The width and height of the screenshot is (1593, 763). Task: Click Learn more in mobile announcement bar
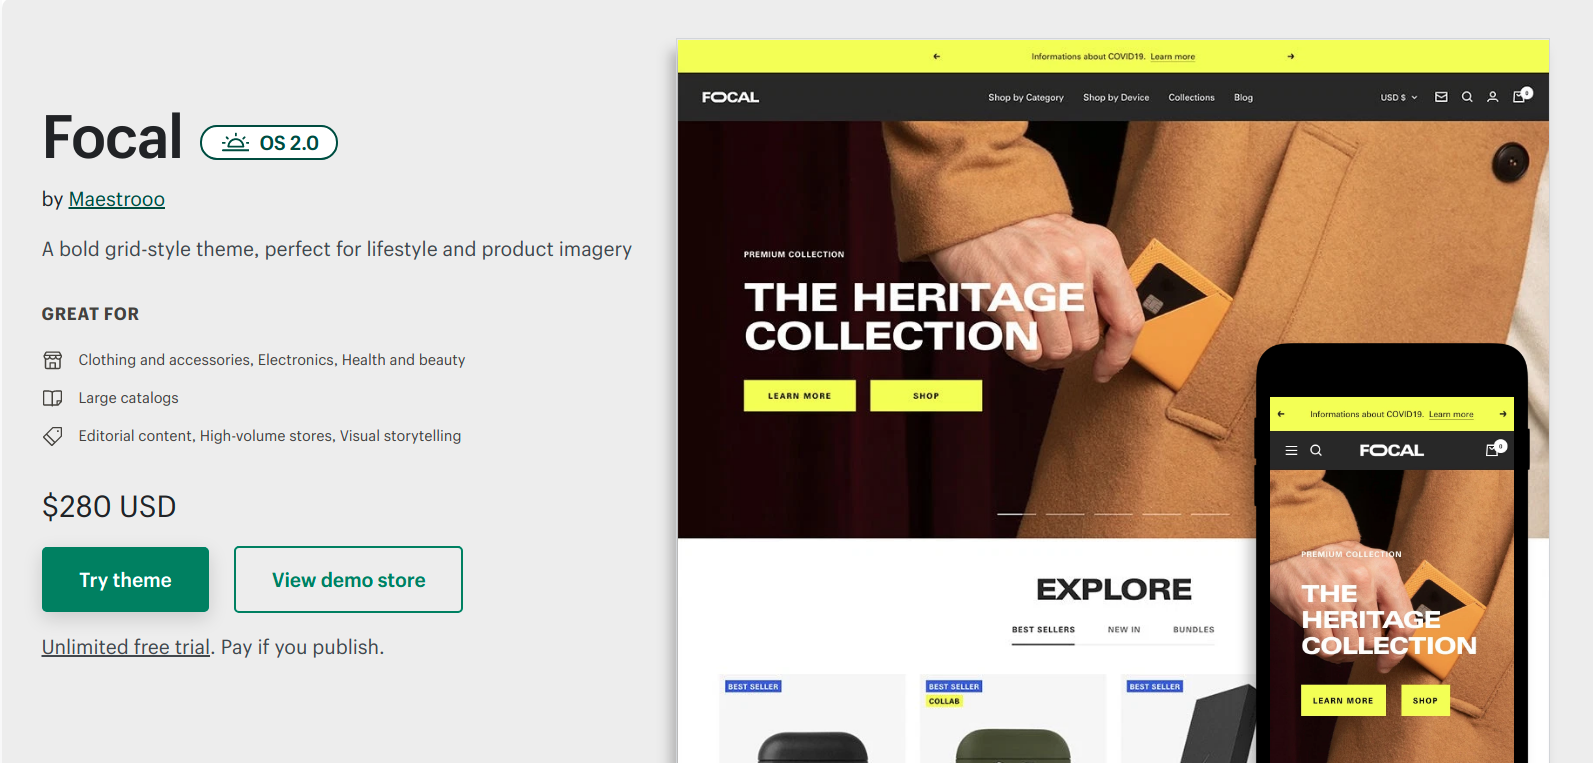point(1451,414)
